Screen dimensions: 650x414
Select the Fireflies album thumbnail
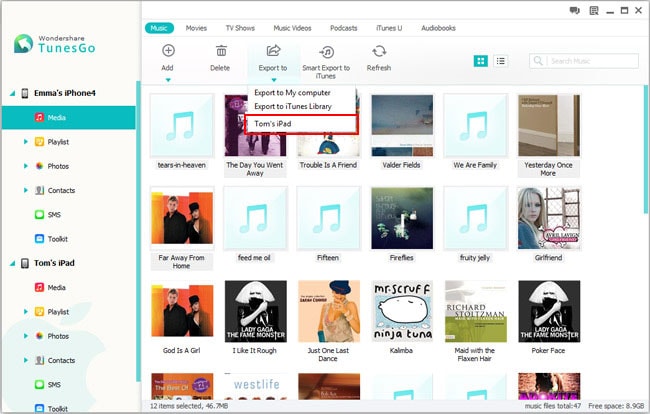click(402, 218)
